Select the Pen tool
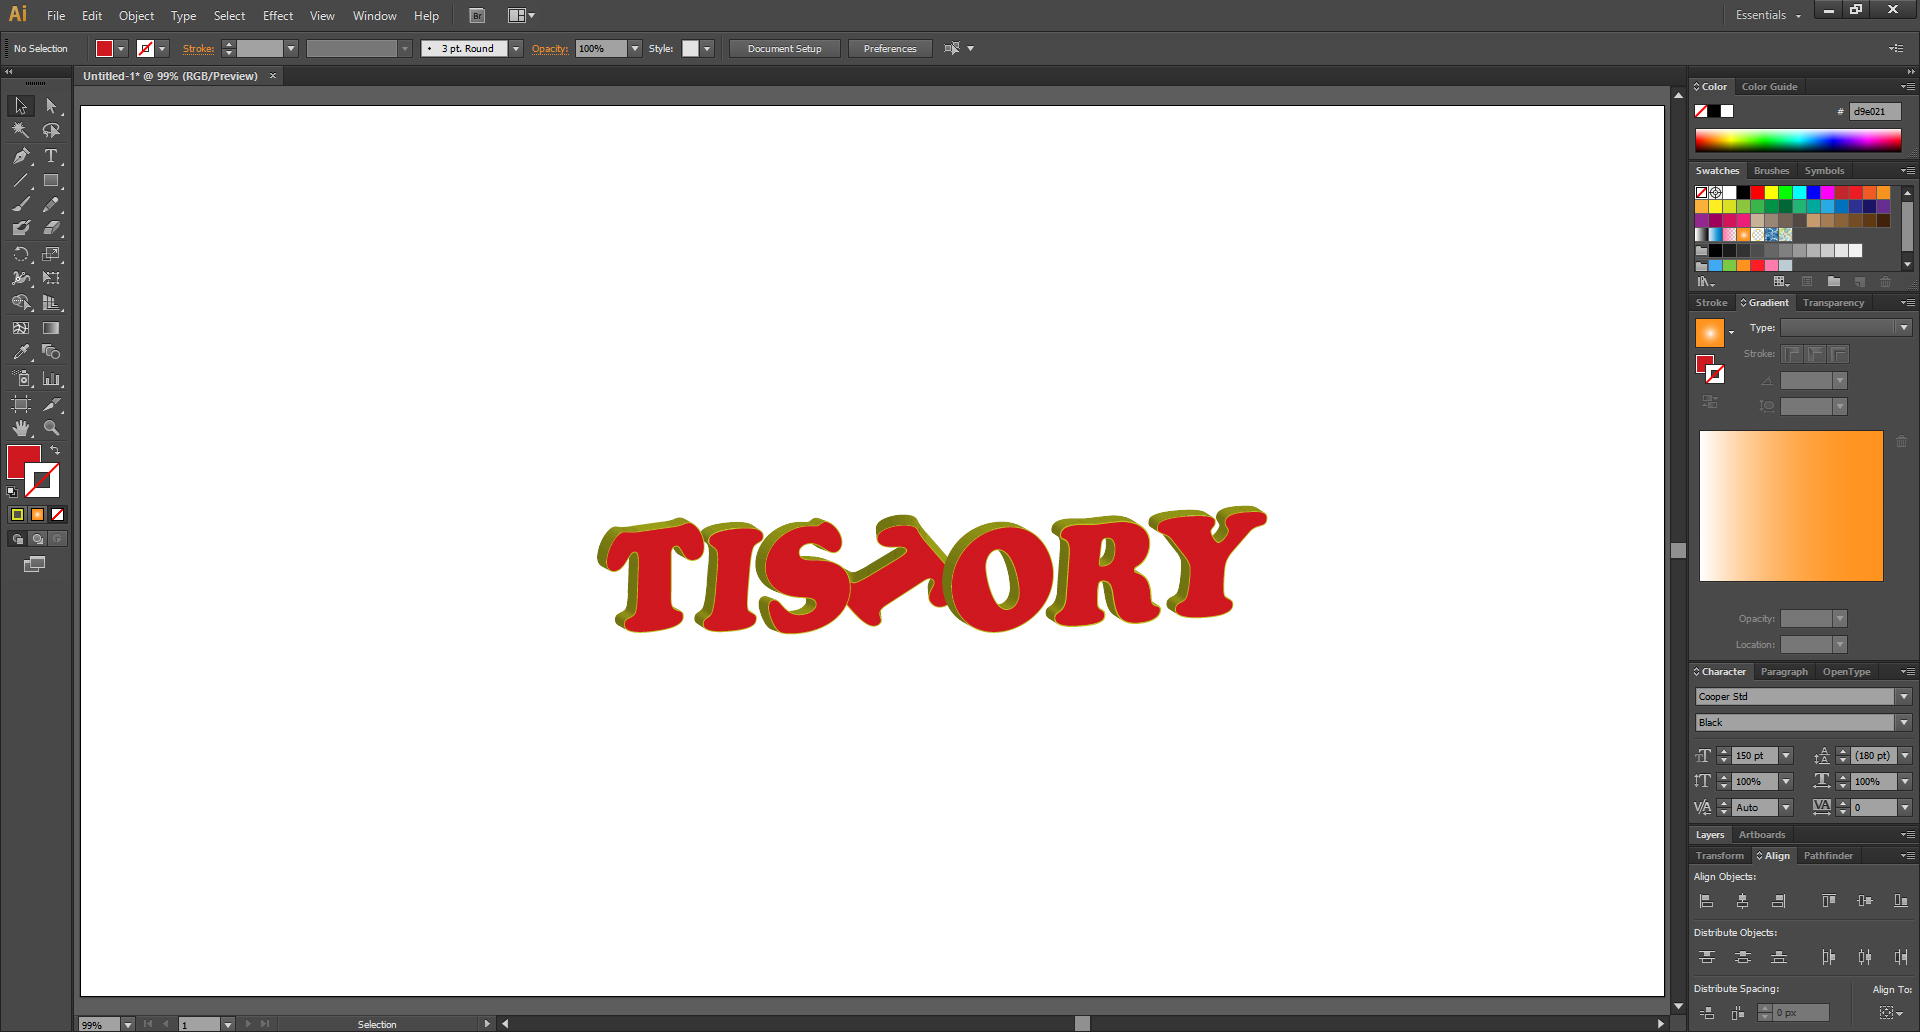 tap(21, 156)
